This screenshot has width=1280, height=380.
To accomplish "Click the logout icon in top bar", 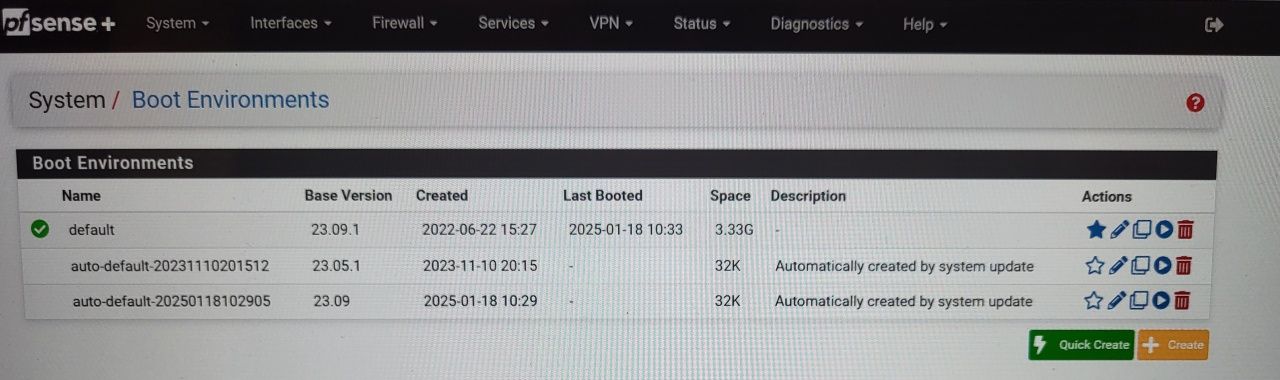I will click(x=1214, y=25).
